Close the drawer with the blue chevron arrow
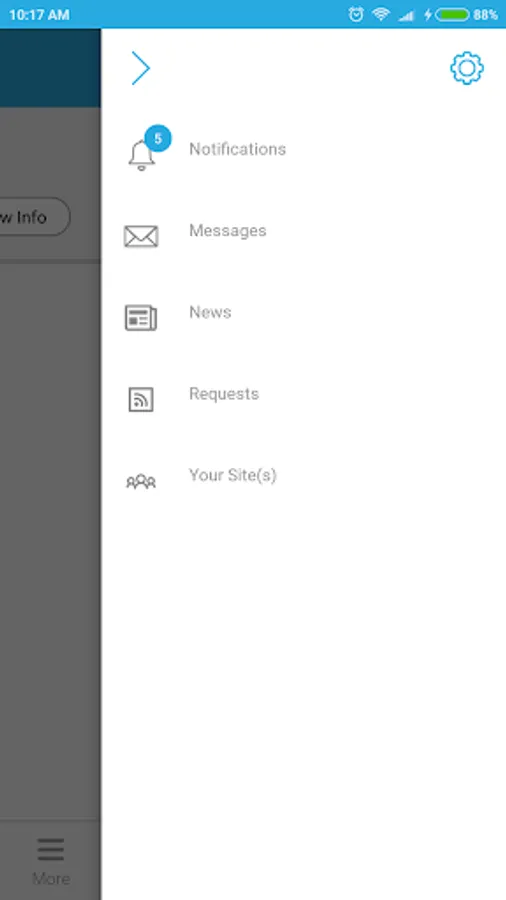The height and width of the screenshot is (900, 506). (x=141, y=68)
